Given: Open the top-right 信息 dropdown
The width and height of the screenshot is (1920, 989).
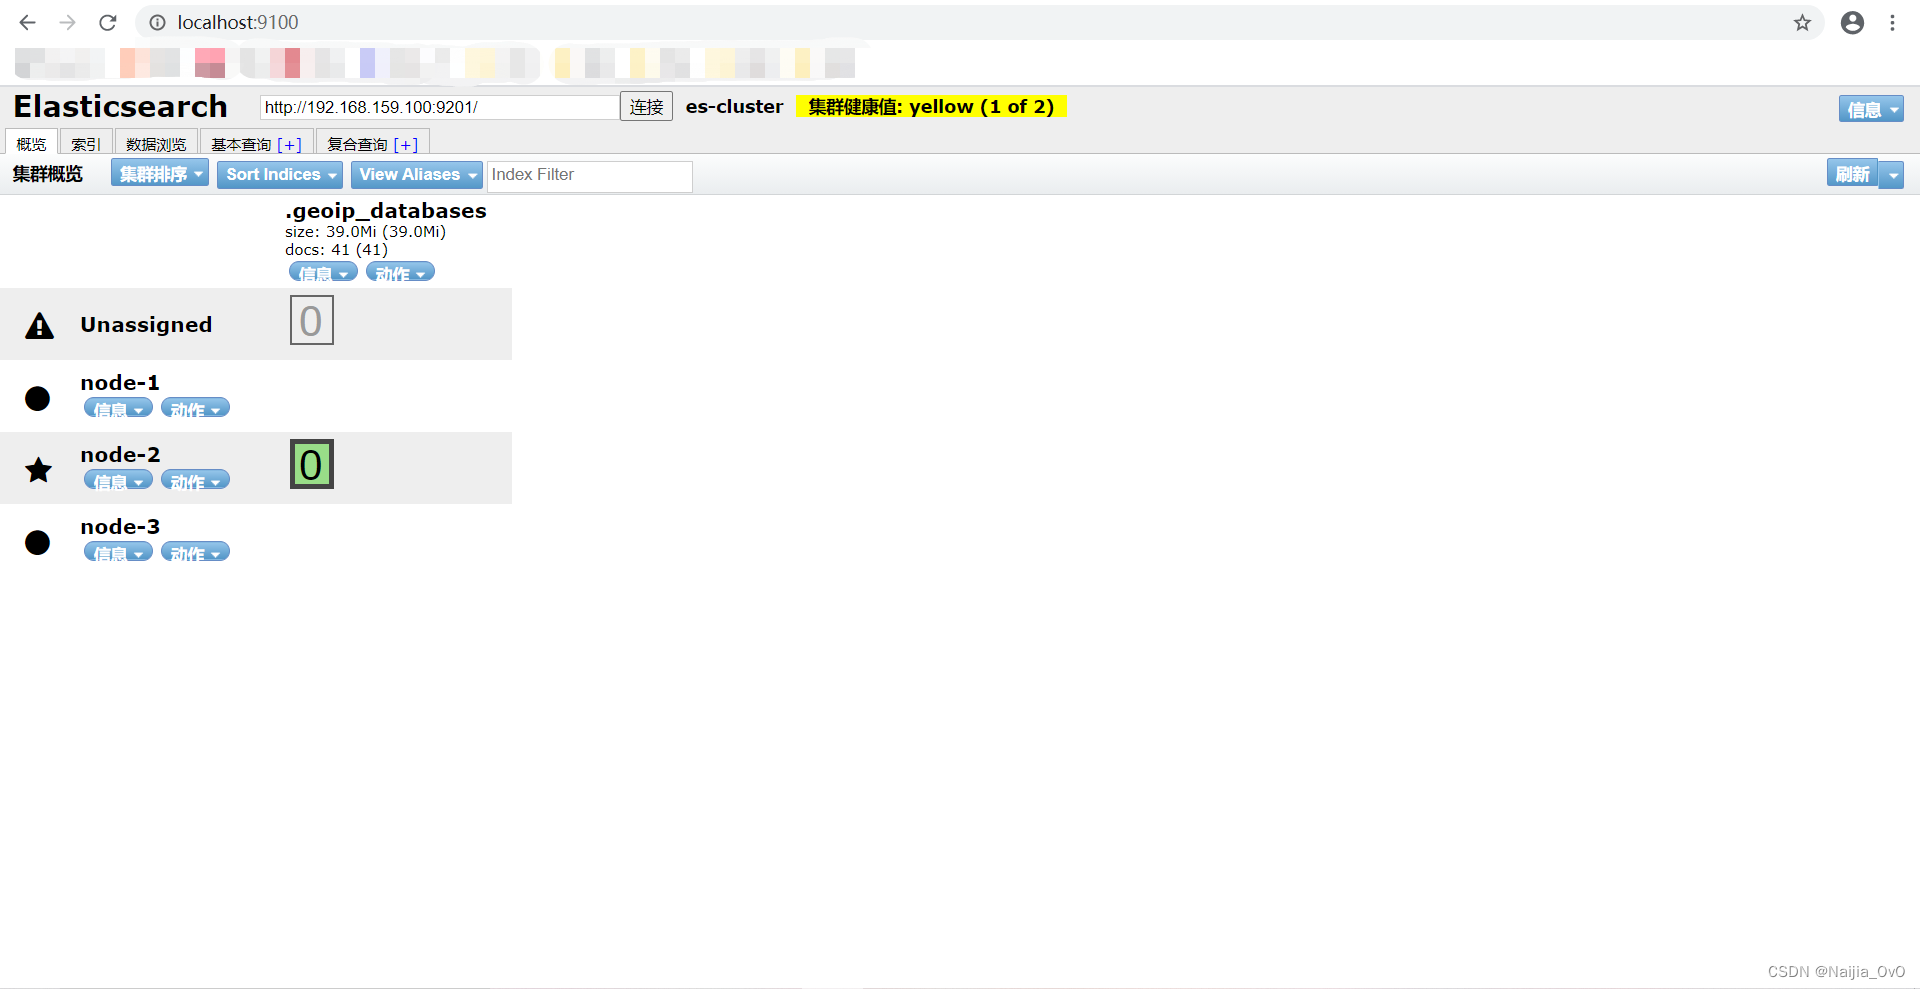Looking at the screenshot, I should tap(1871, 109).
